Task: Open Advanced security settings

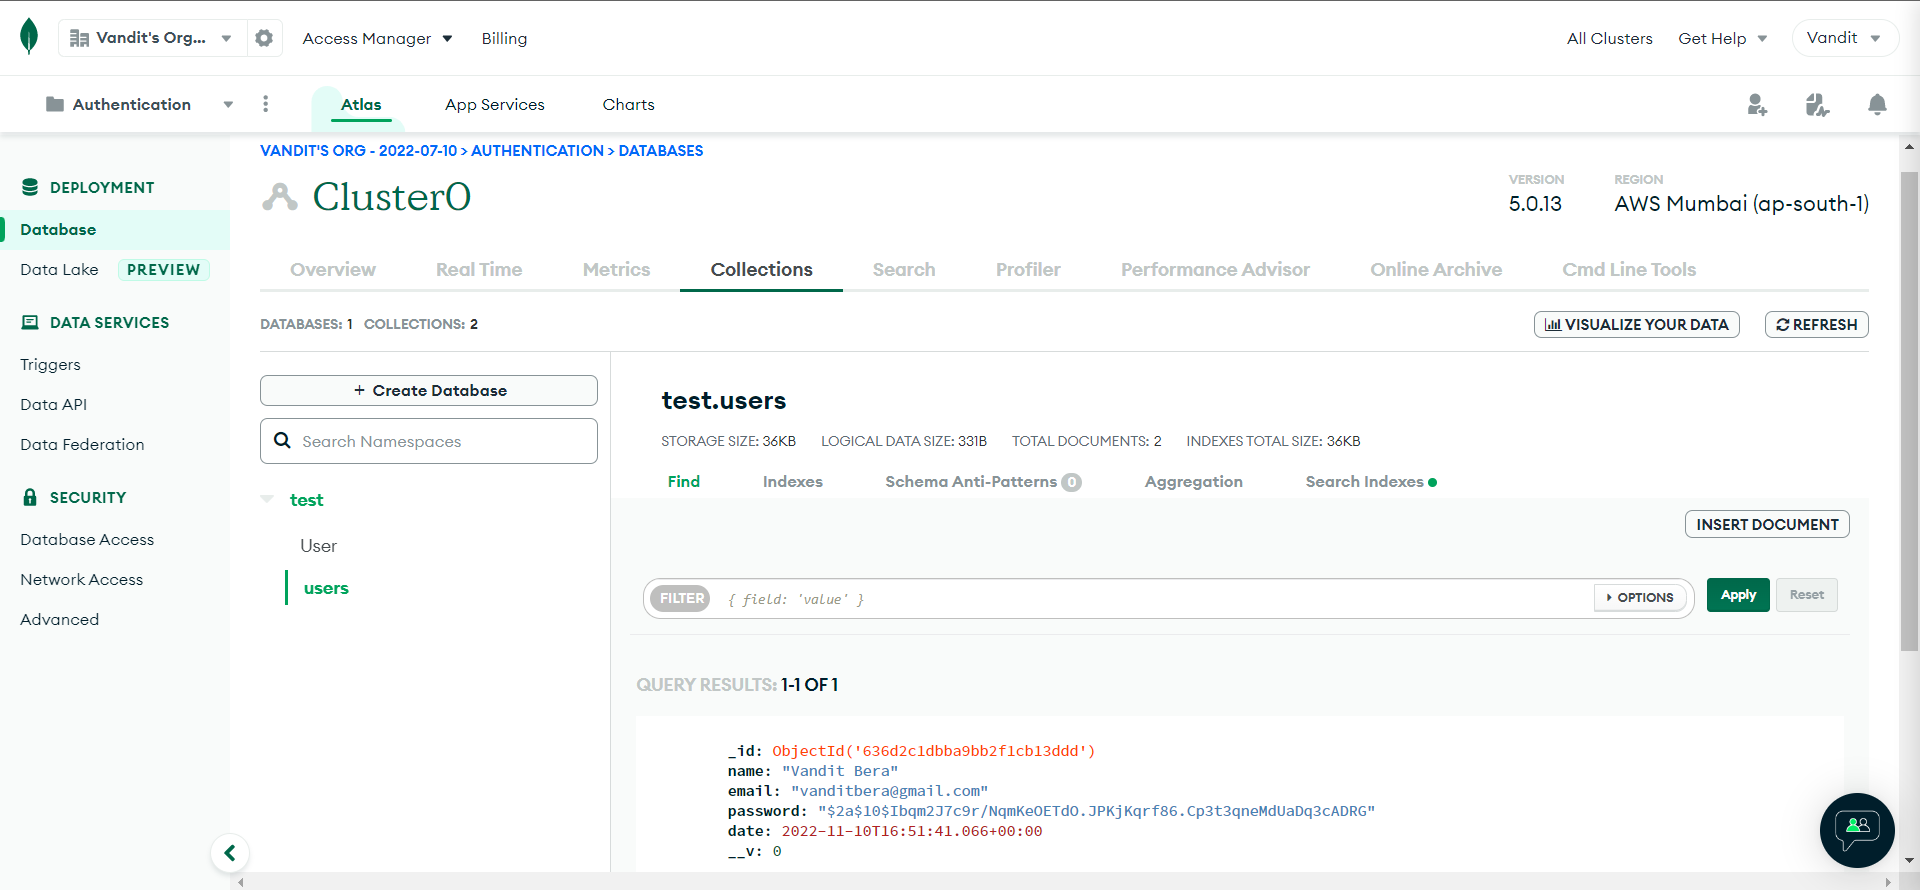Action: (x=59, y=619)
